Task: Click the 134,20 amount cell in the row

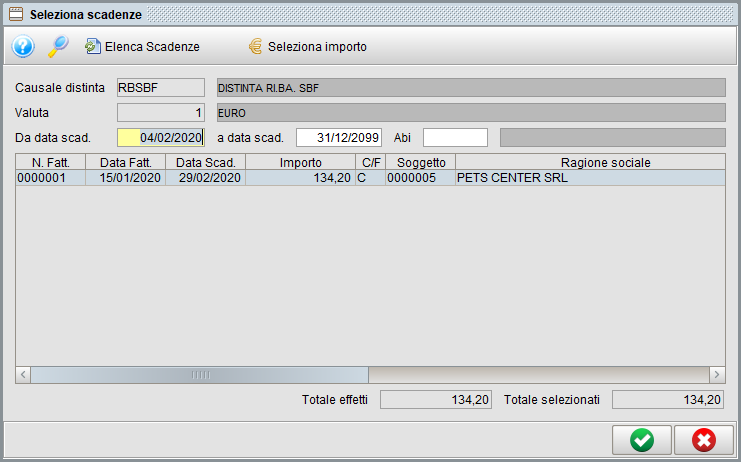Action: click(301, 178)
